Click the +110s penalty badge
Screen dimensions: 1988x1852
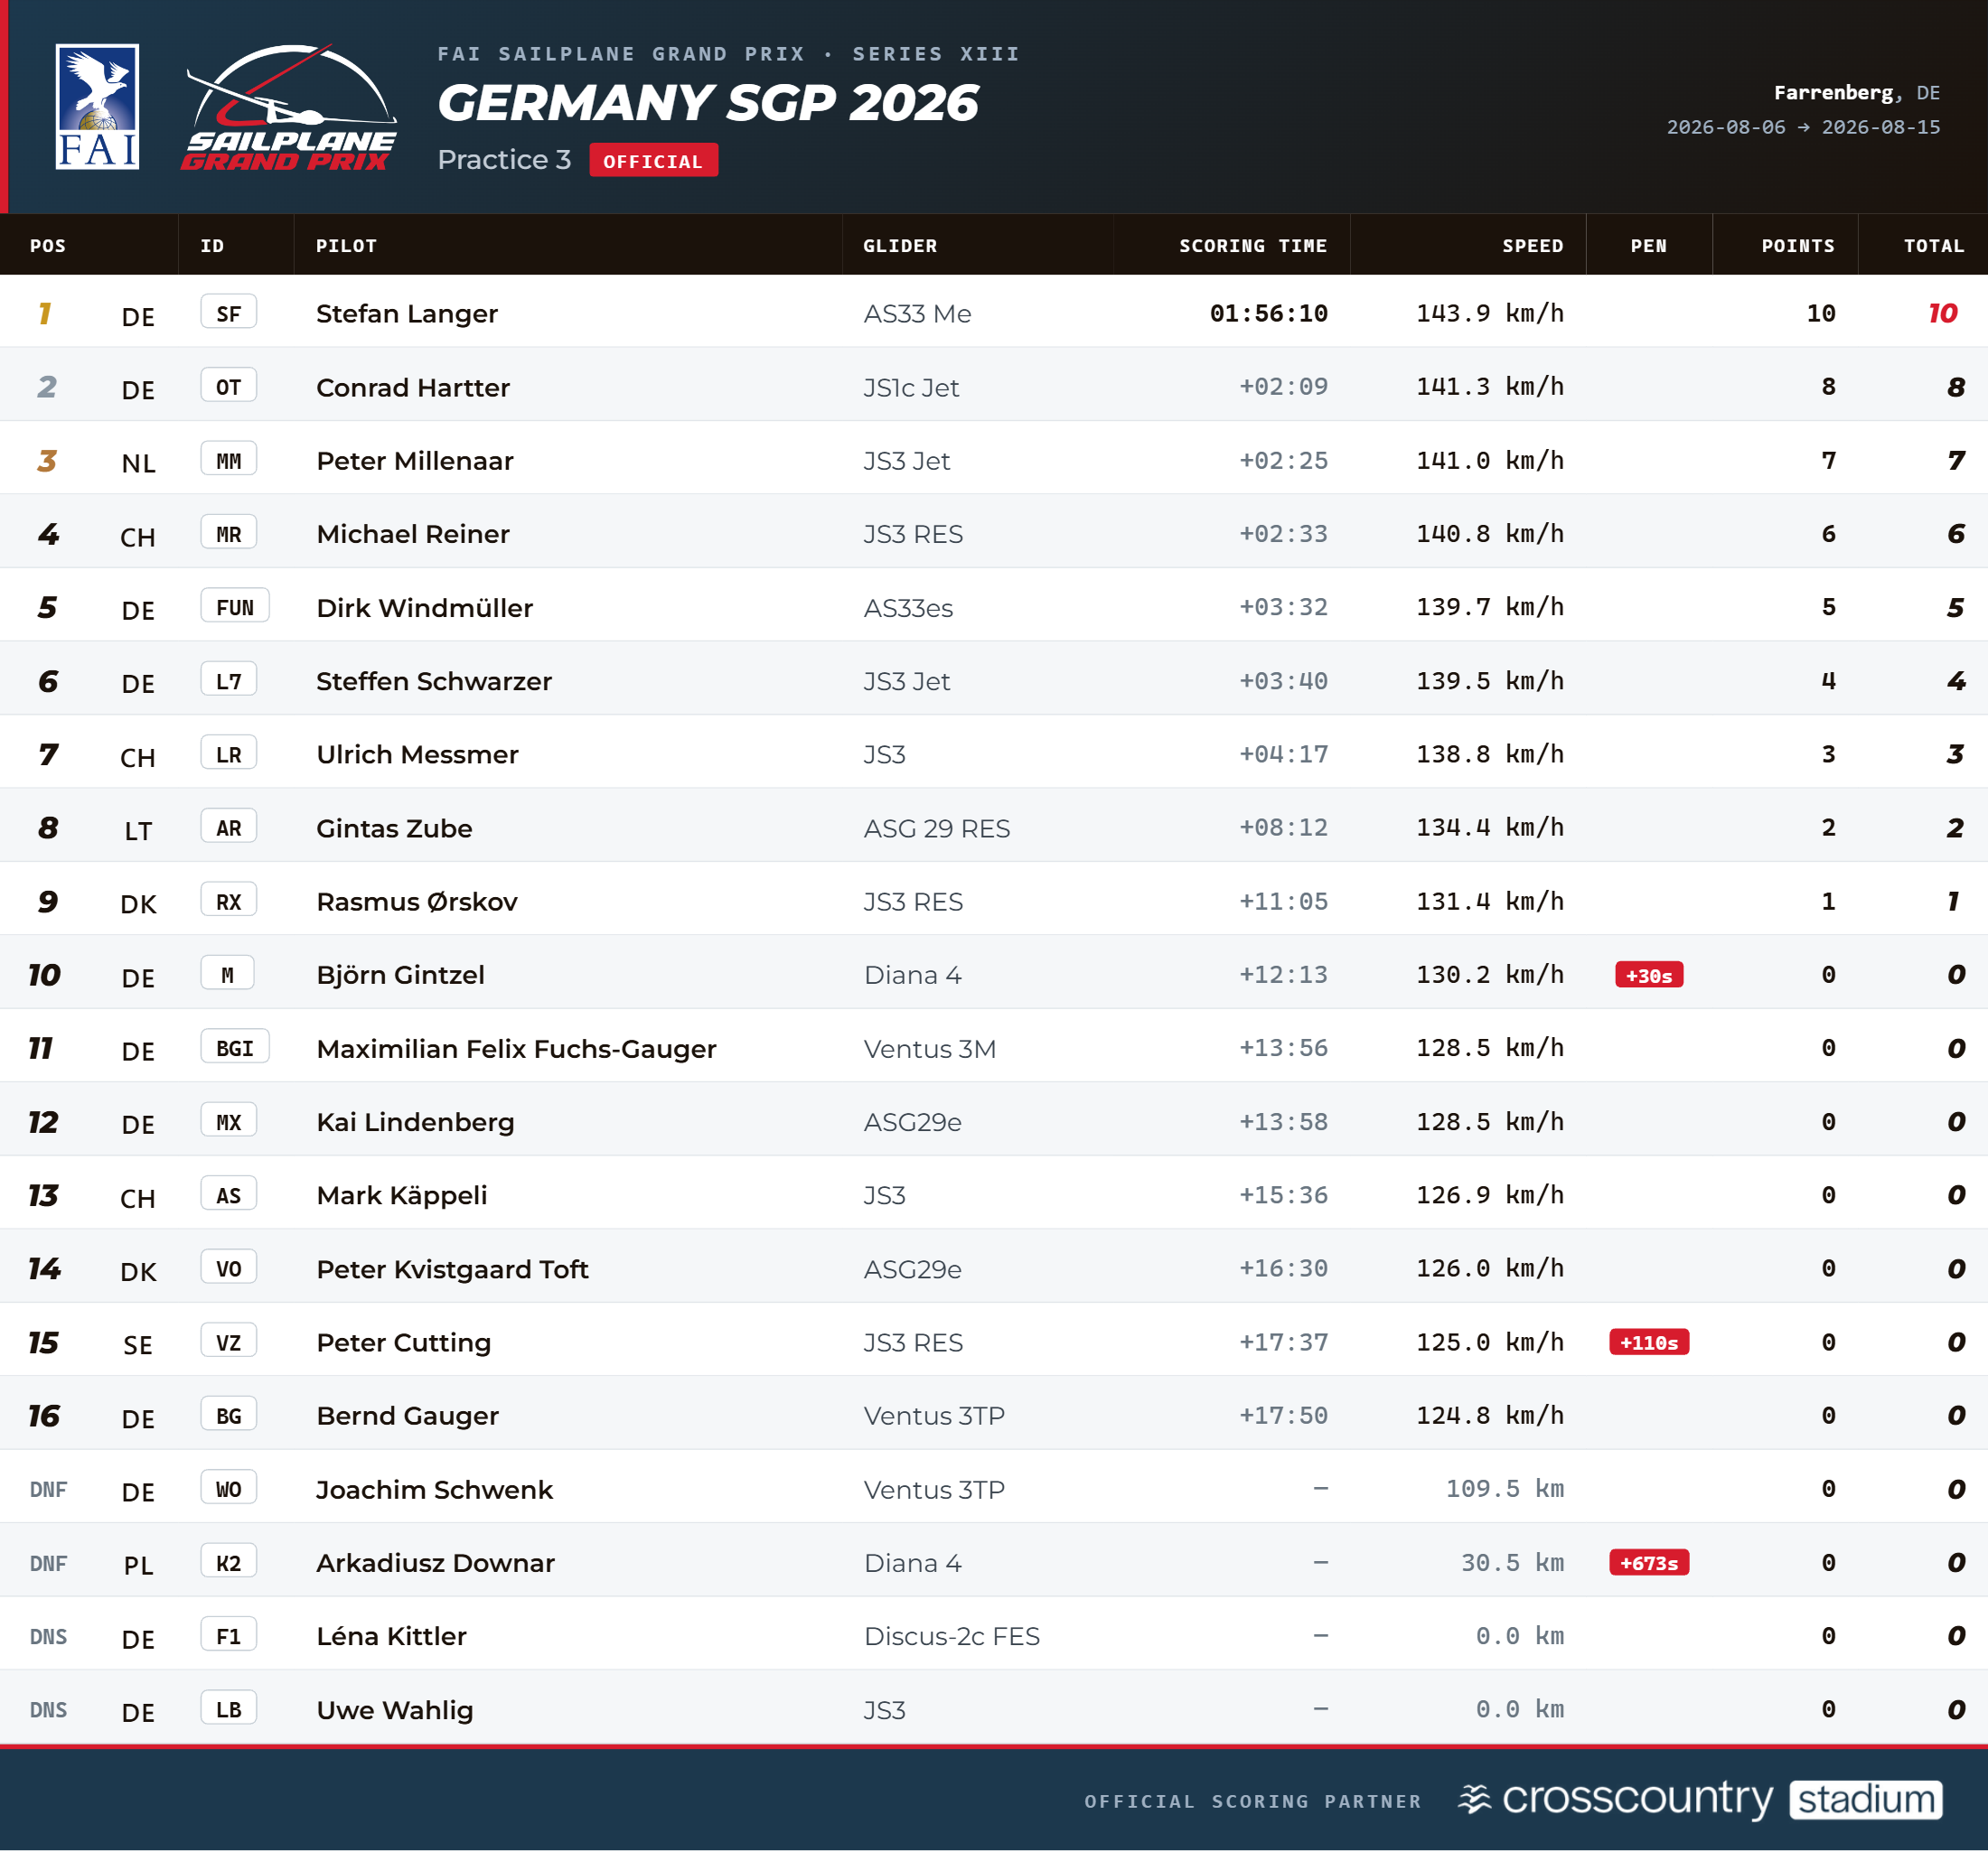click(x=1649, y=1342)
